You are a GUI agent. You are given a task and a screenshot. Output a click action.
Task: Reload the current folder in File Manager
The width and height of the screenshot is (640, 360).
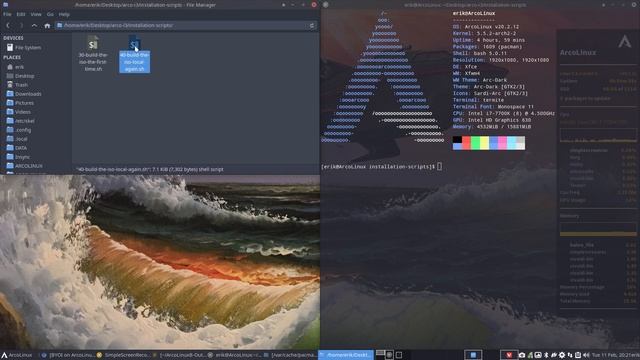(312, 25)
